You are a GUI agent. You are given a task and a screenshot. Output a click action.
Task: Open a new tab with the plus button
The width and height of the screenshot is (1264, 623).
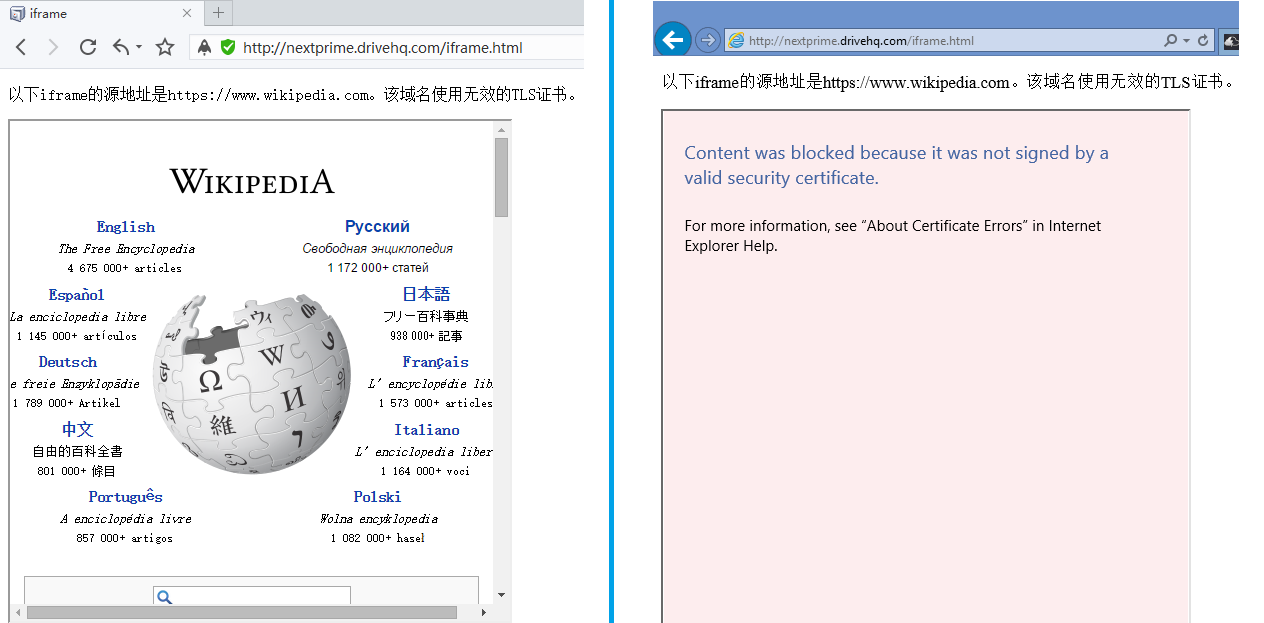tap(219, 13)
